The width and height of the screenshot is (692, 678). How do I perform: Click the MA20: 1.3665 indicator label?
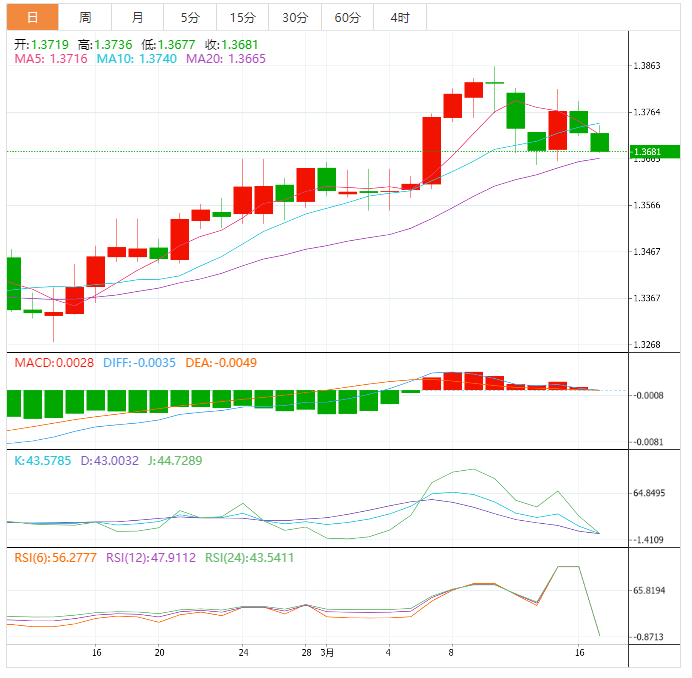(x=226, y=59)
